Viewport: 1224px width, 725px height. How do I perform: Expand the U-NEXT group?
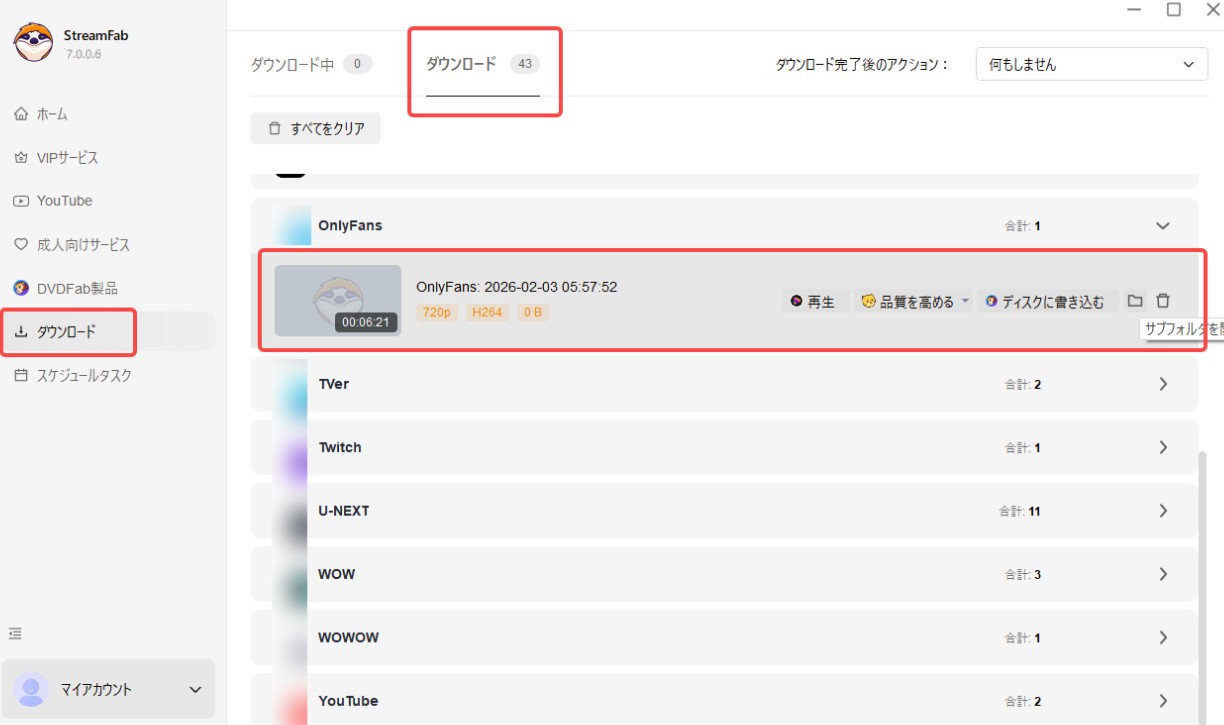1162,511
